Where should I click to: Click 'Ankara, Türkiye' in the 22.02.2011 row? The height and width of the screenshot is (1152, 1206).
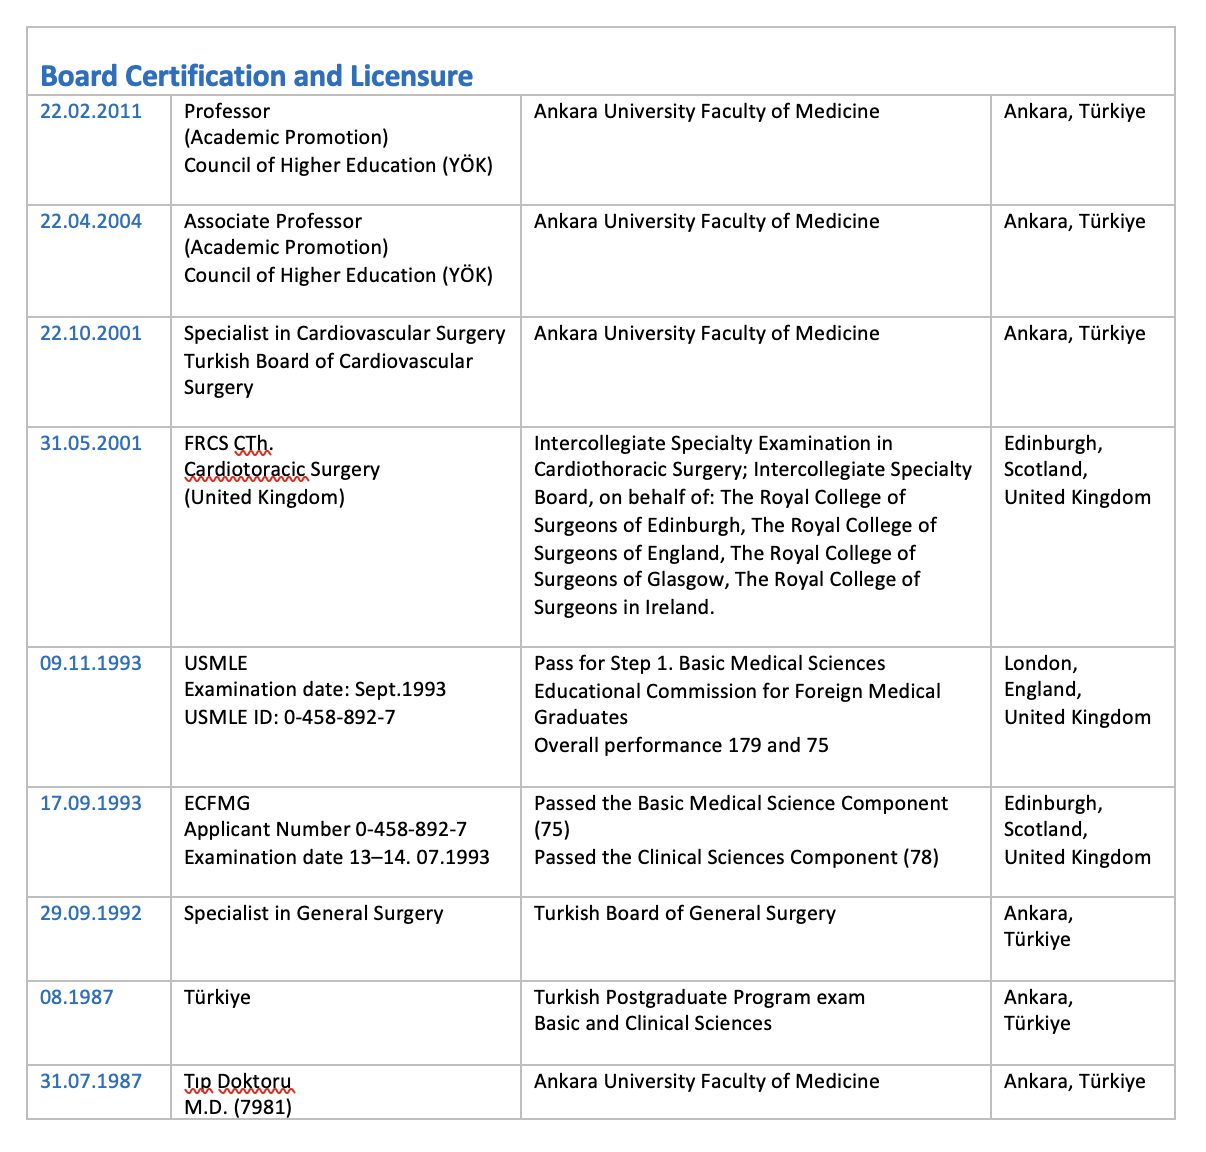pos(1075,111)
